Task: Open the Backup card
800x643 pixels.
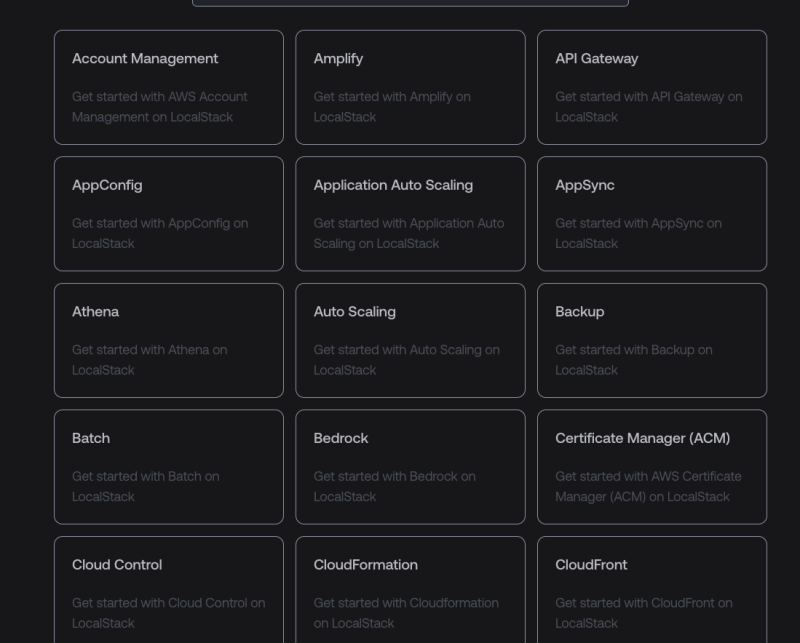Action: (x=652, y=340)
